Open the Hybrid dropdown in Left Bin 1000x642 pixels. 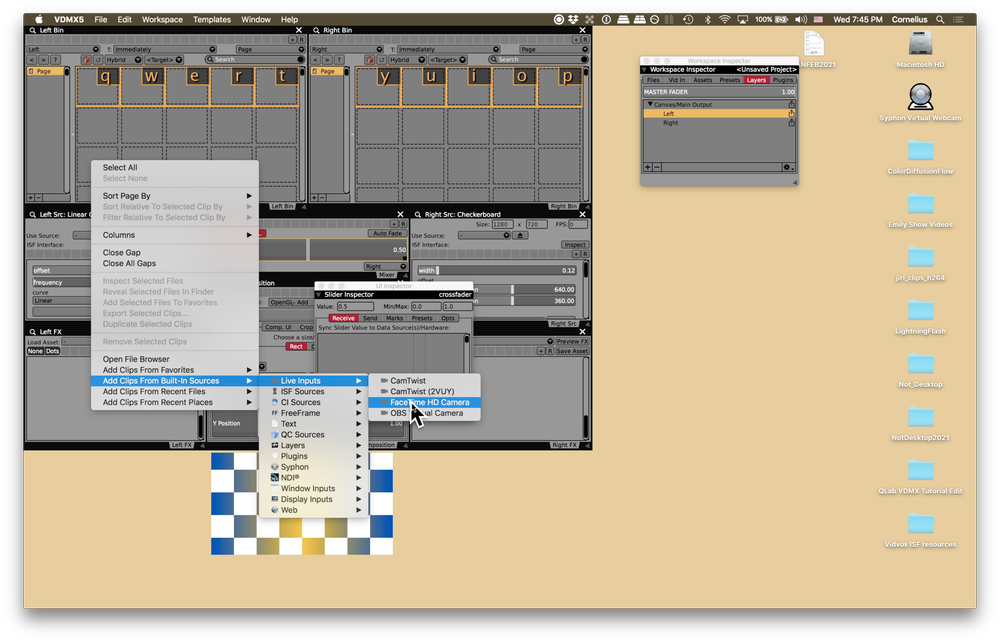[123, 59]
